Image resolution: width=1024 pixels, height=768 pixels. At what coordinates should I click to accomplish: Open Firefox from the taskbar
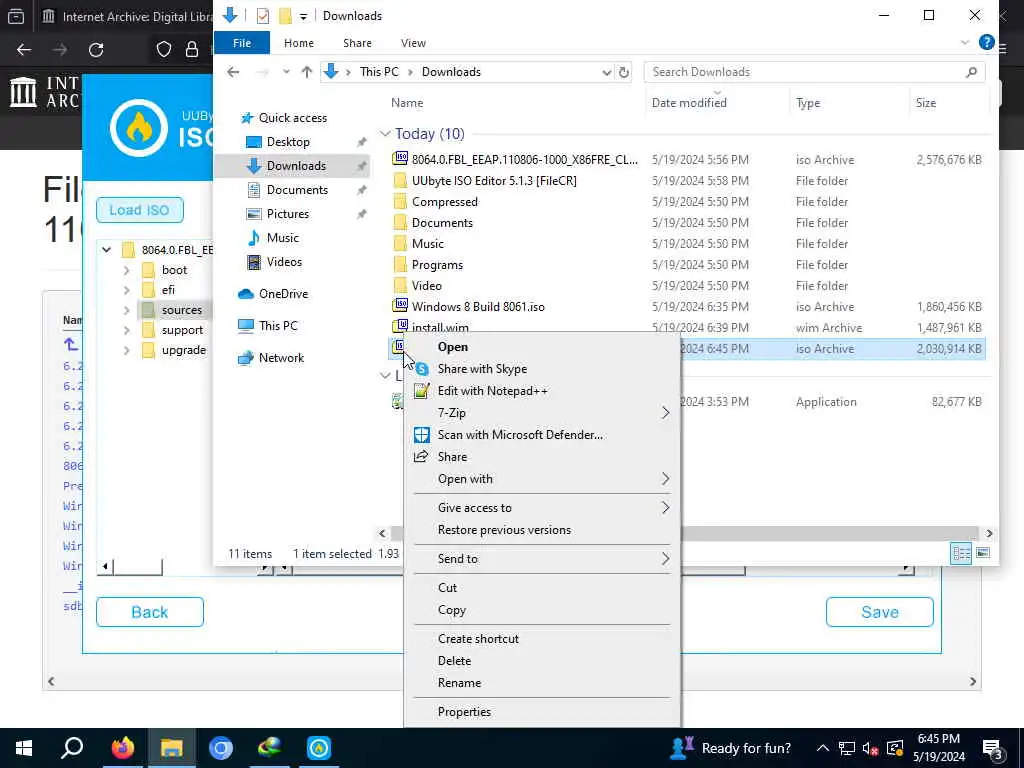point(122,748)
